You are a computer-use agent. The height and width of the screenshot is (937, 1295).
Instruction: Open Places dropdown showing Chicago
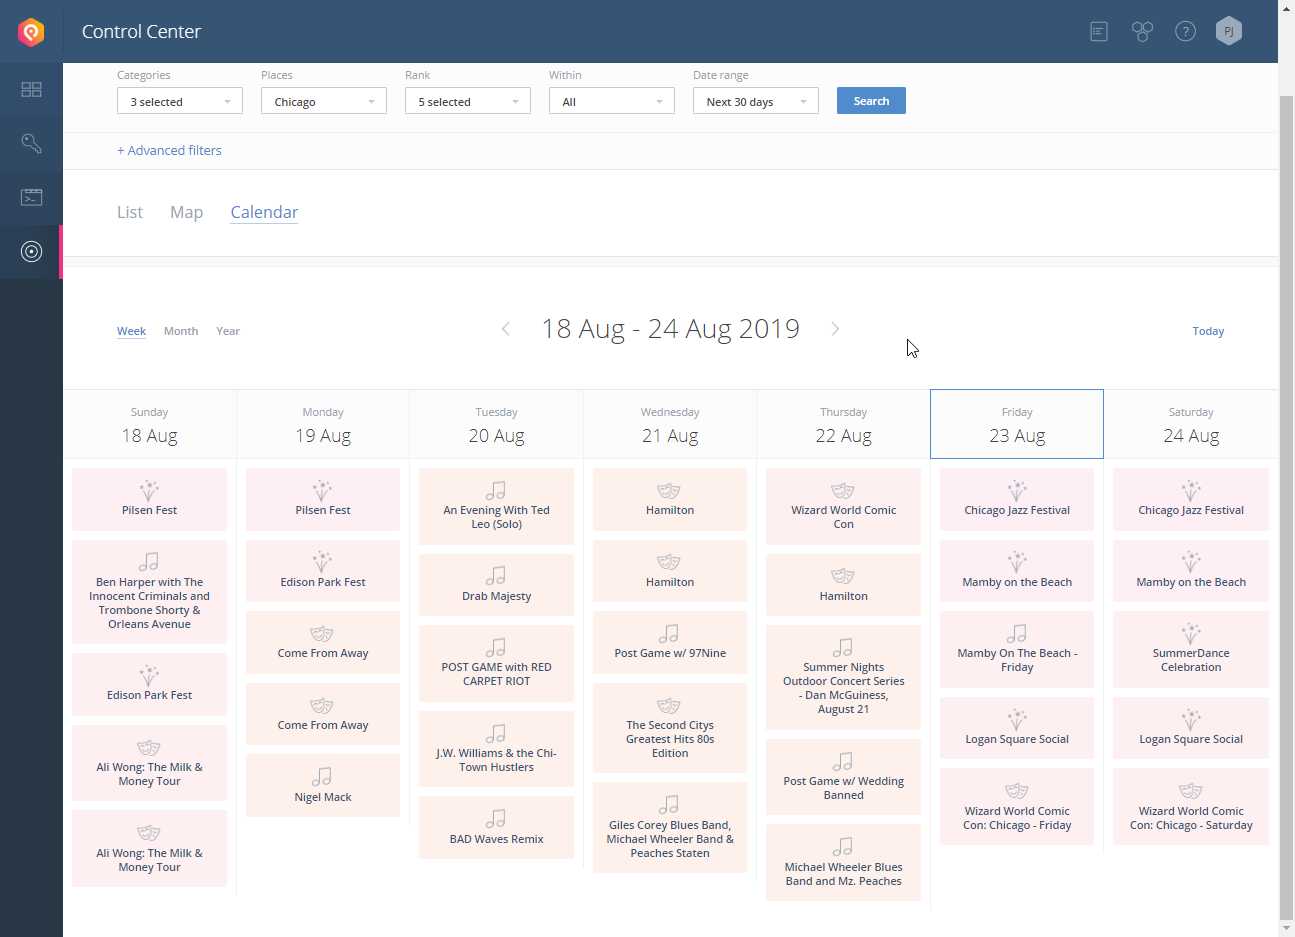tap(324, 101)
